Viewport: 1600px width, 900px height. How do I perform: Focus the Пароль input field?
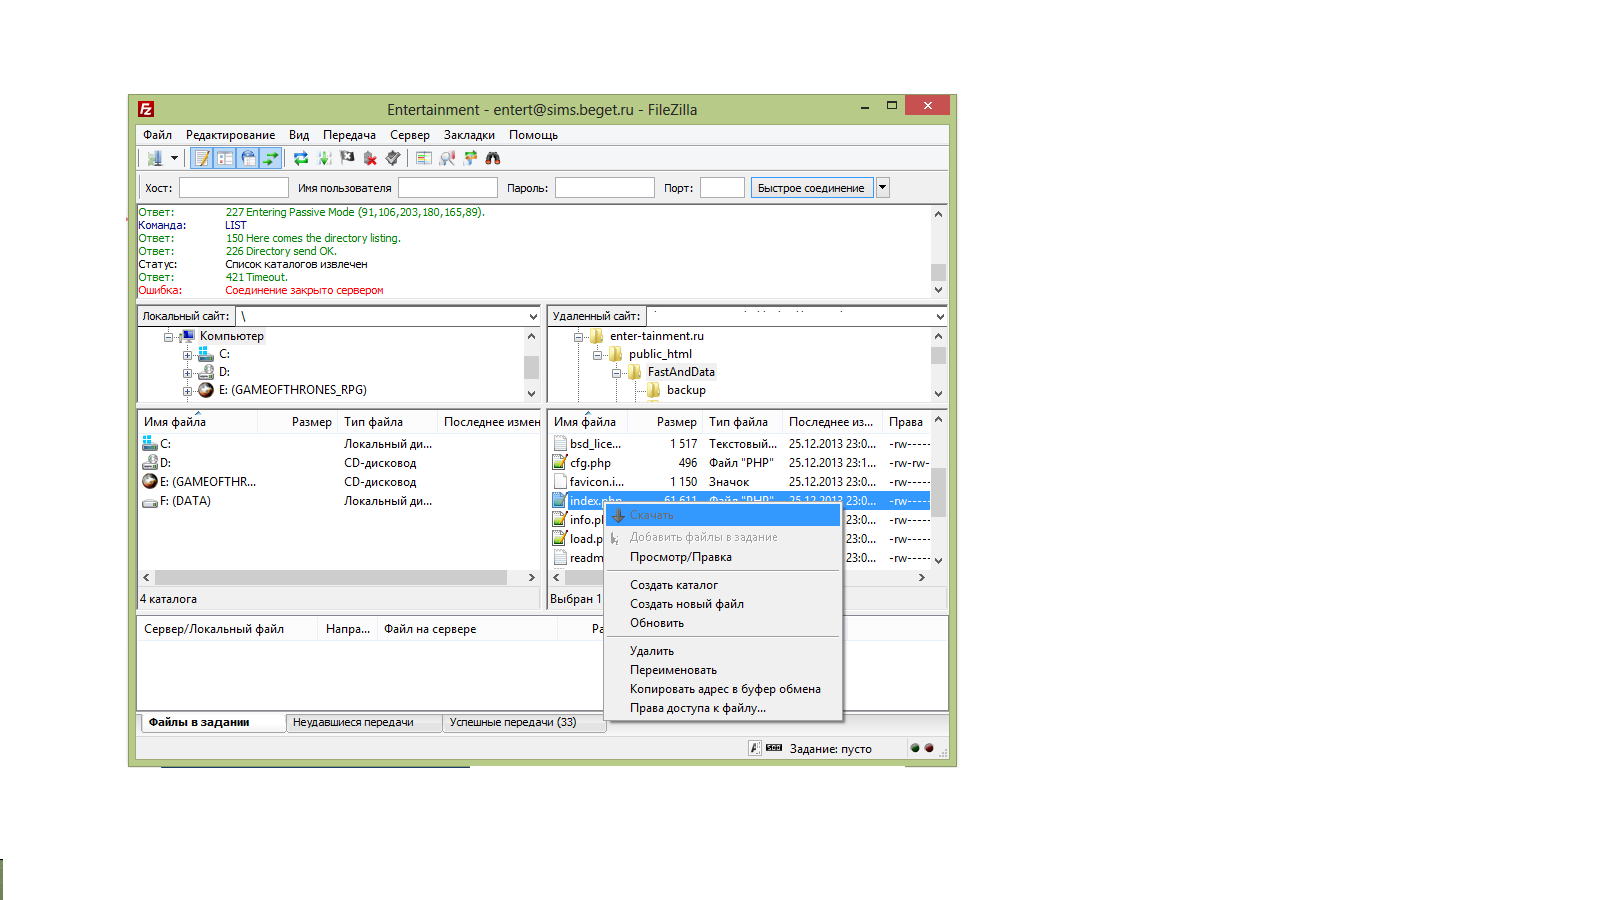click(604, 187)
